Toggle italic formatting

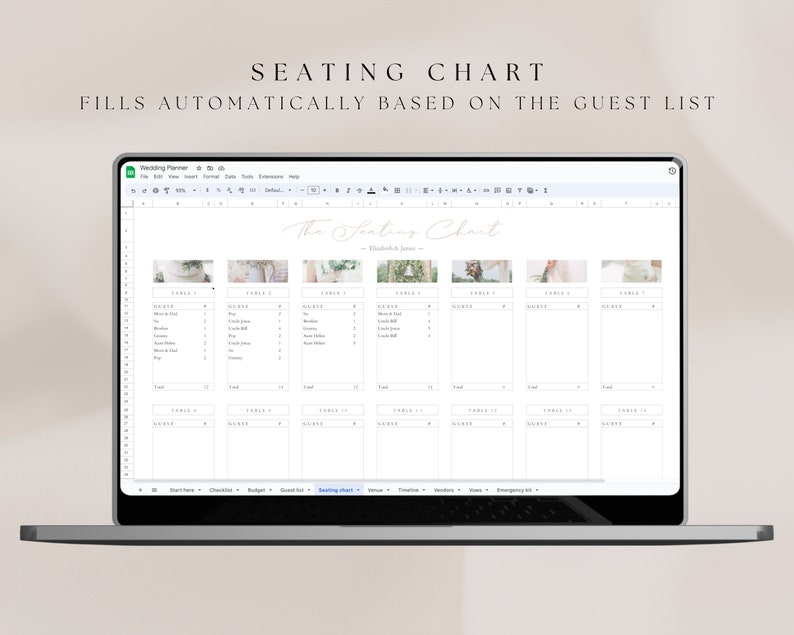[348, 191]
